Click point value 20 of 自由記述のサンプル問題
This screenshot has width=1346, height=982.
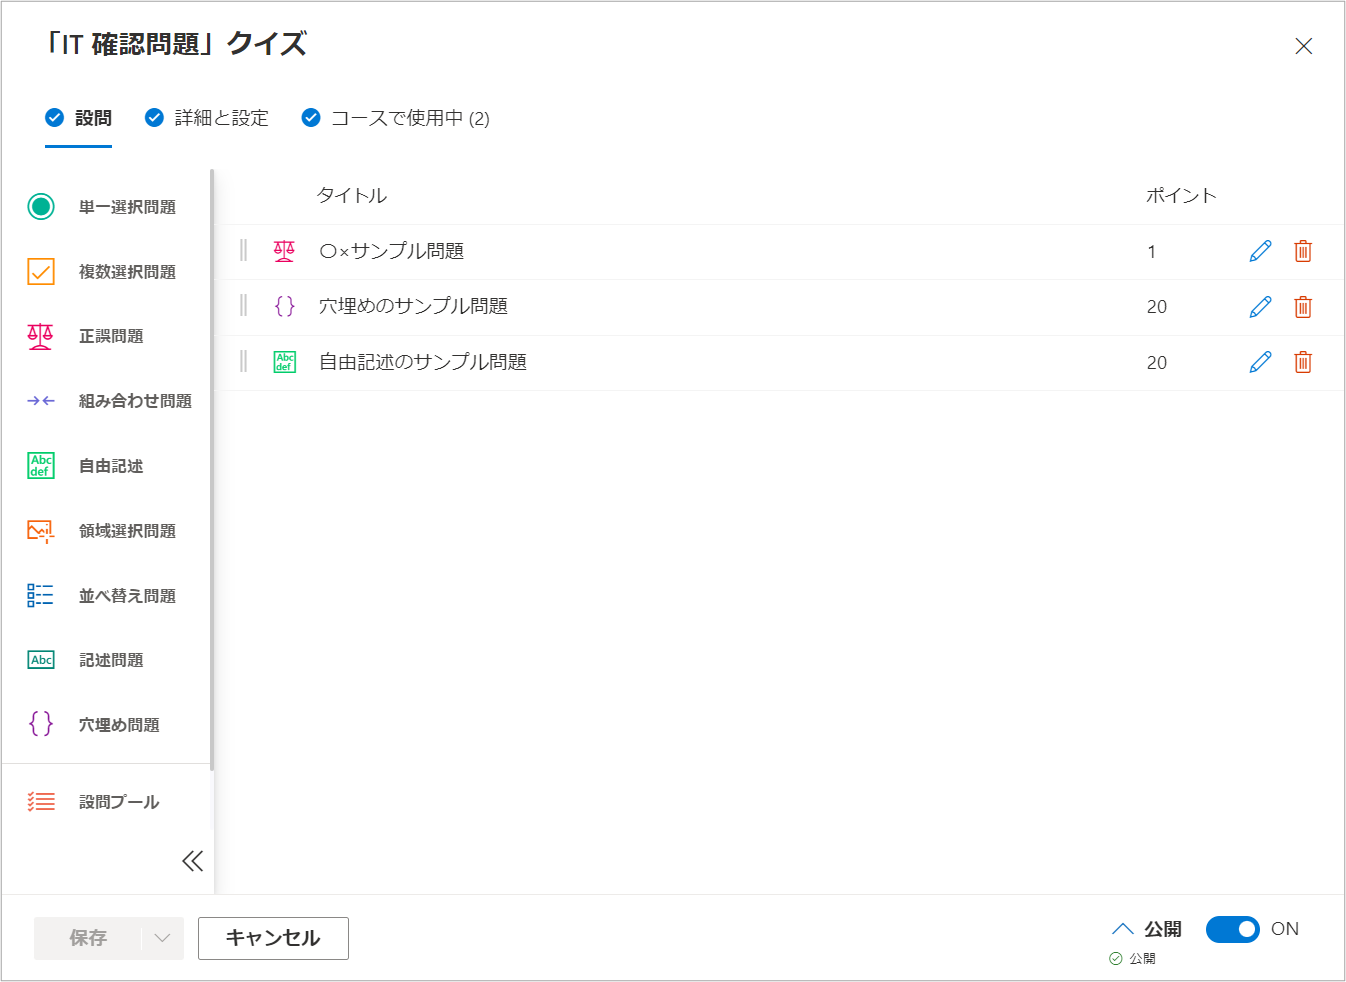click(1157, 363)
